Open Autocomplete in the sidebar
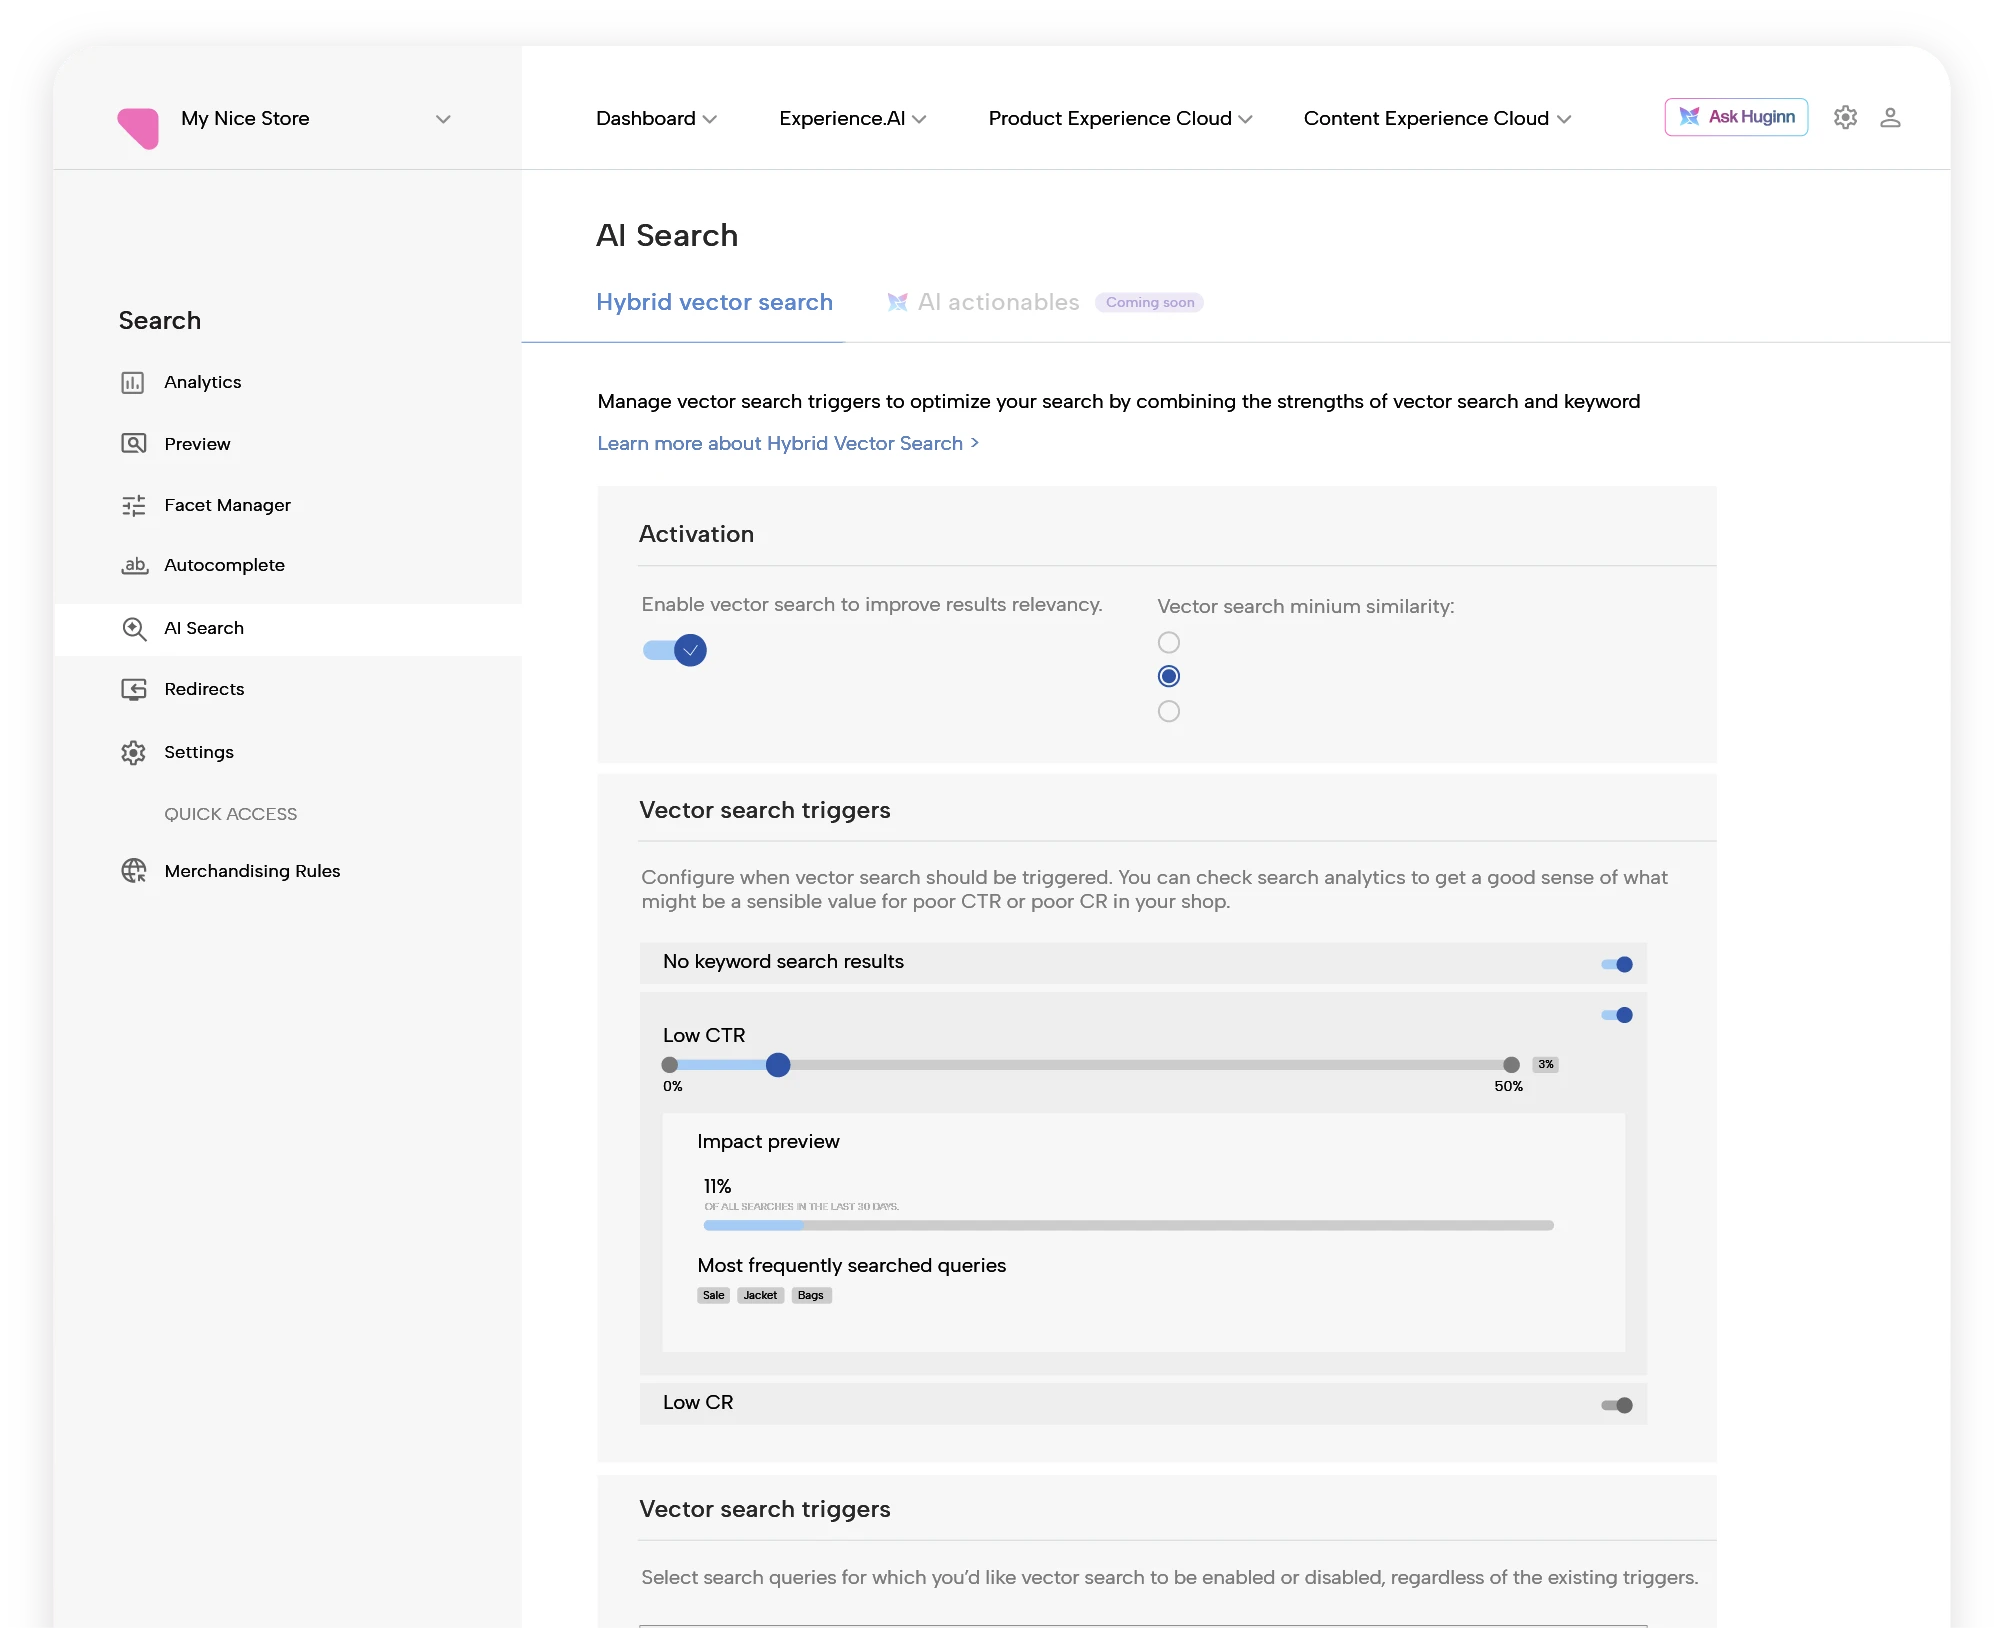This screenshot has width=2005, height=1628. [225, 565]
